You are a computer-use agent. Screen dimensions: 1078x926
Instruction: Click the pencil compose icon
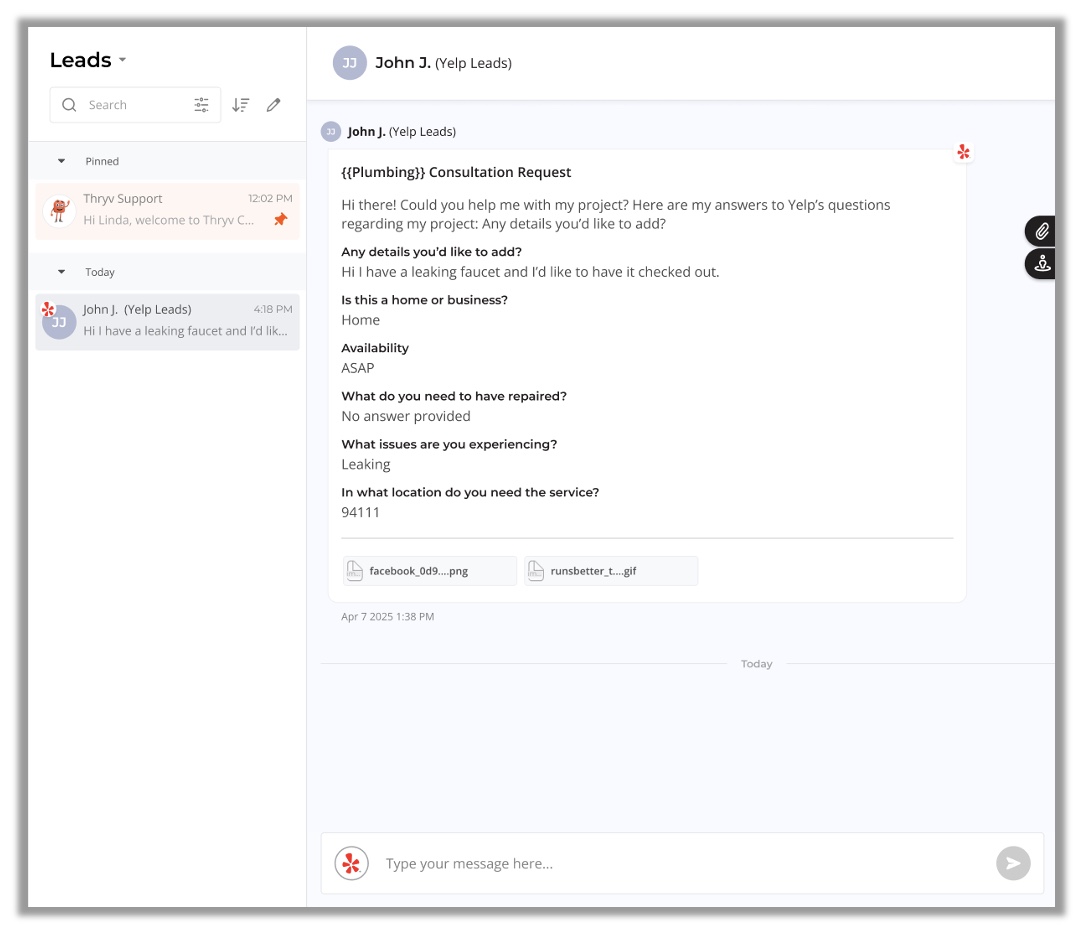273,105
